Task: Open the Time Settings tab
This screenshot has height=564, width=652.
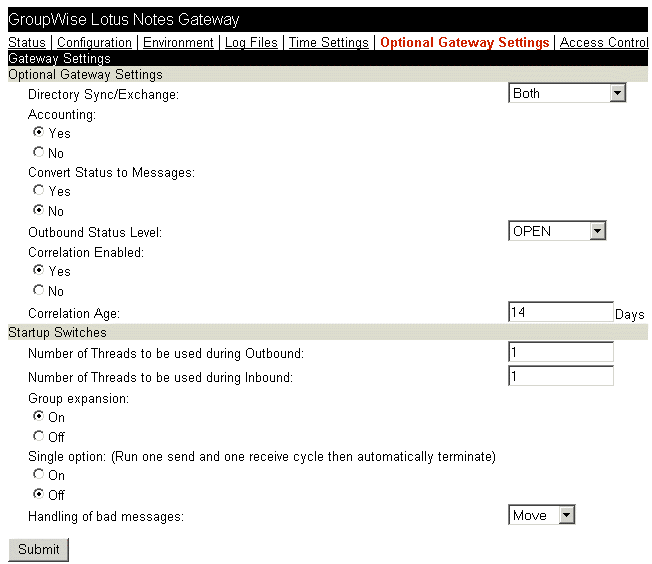Action: coord(328,42)
